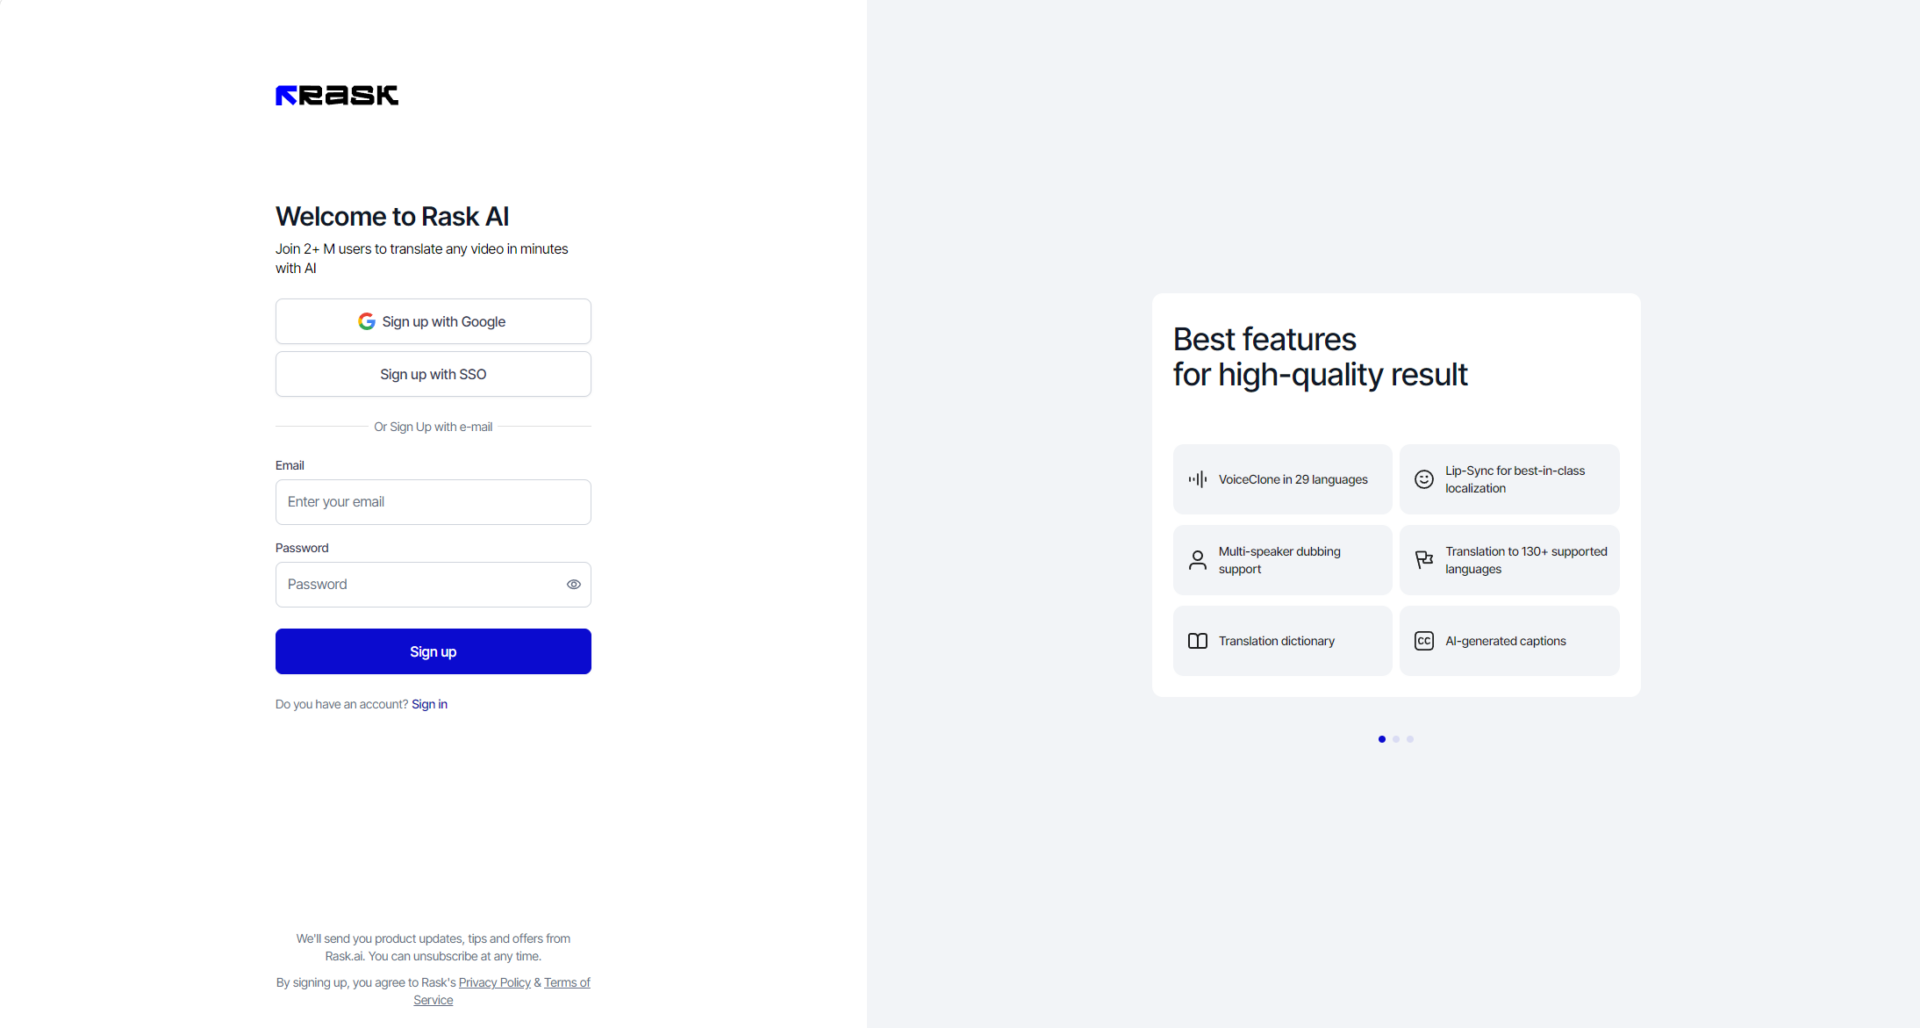Open the Sign in link
Viewport: 1920px width, 1028px height.
click(x=430, y=704)
